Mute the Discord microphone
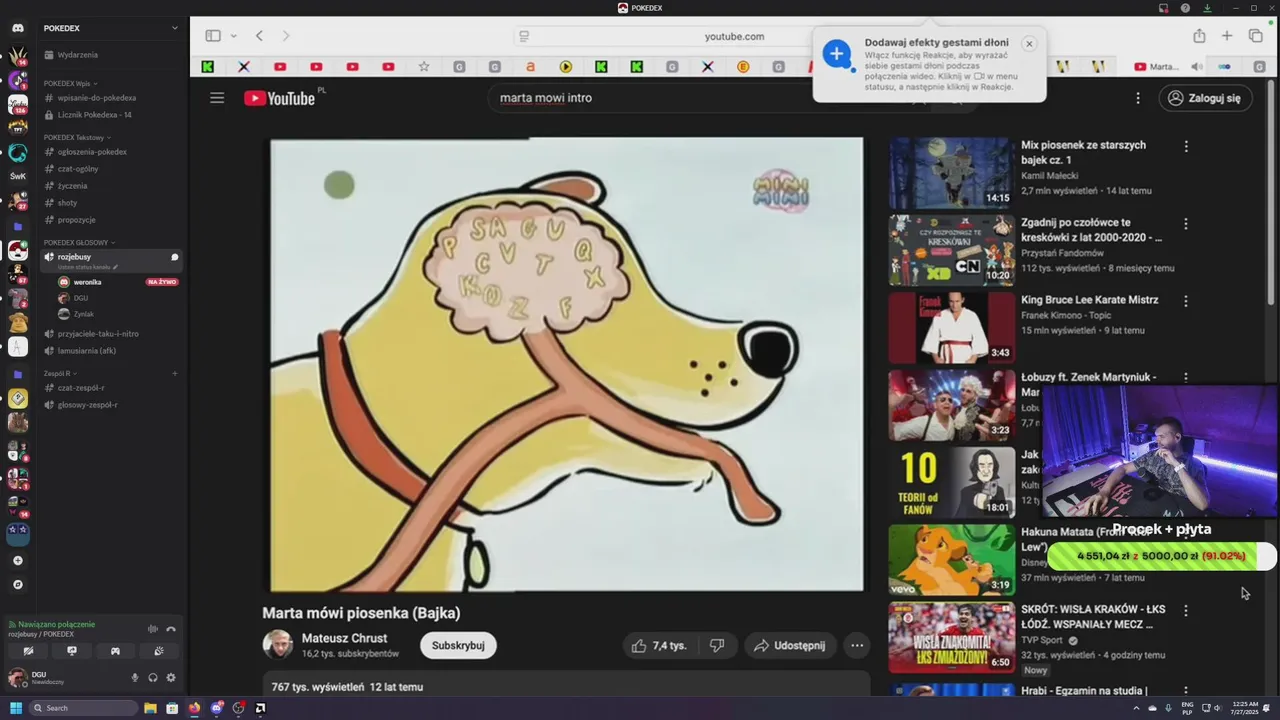The width and height of the screenshot is (1280, 720). 135,677
